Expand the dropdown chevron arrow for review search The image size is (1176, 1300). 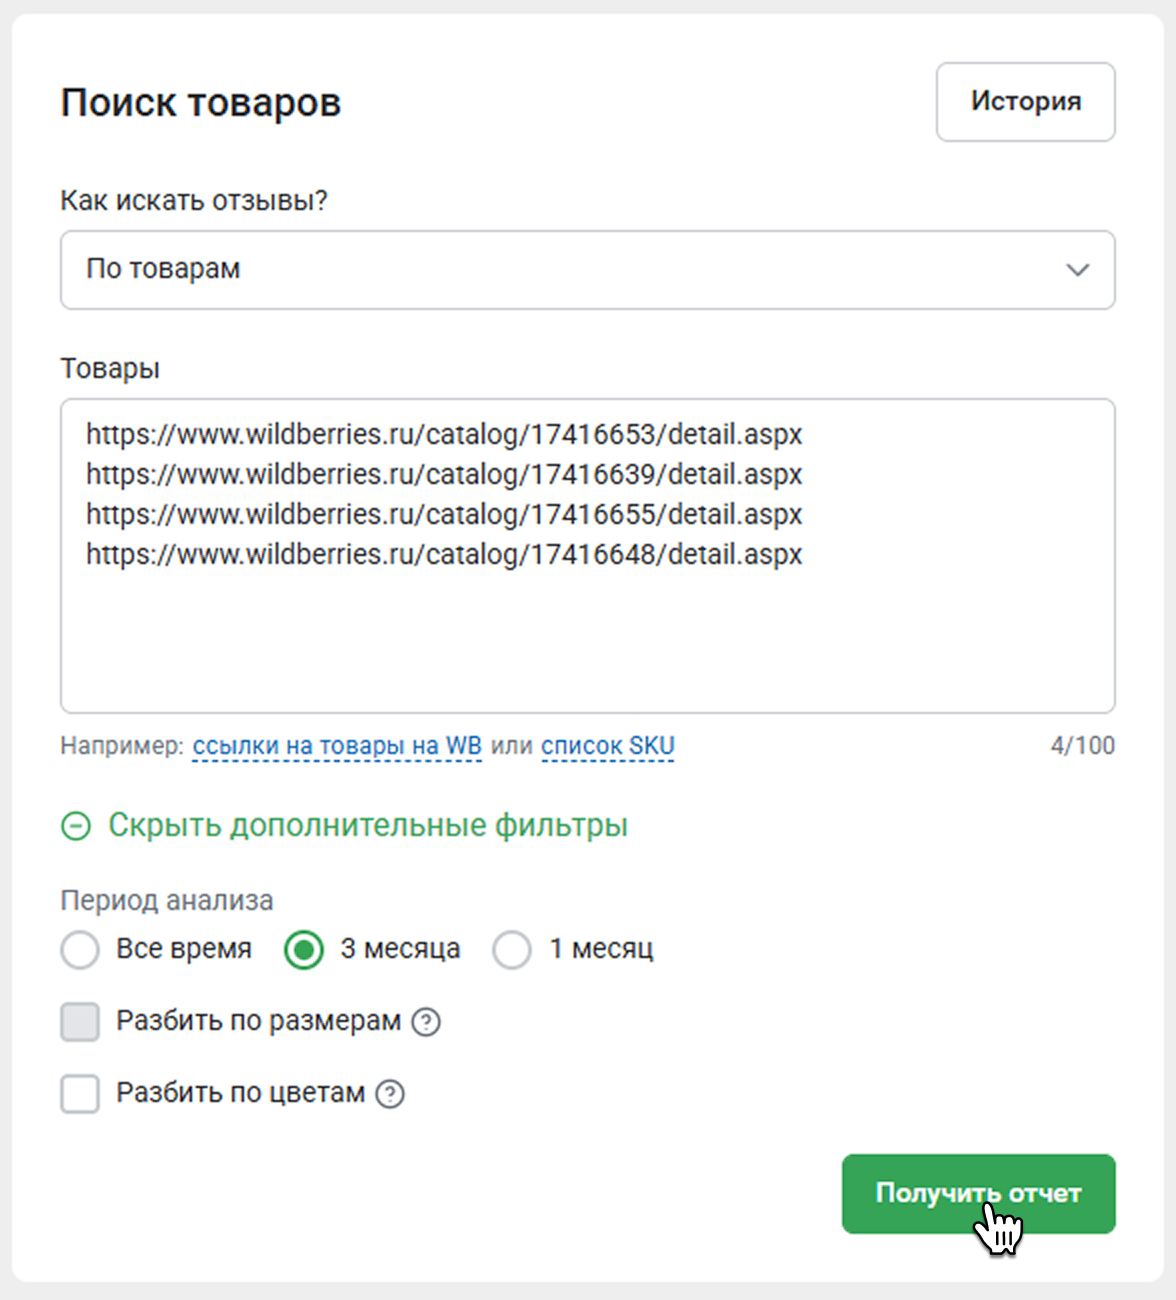click(x=1077, y=270)
